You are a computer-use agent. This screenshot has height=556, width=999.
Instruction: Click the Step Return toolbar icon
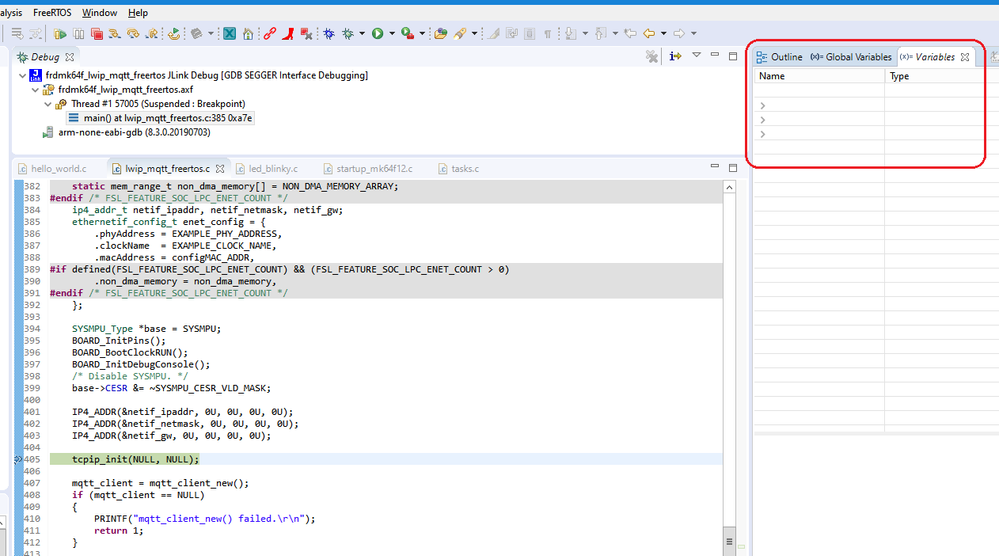pos(152,34)
